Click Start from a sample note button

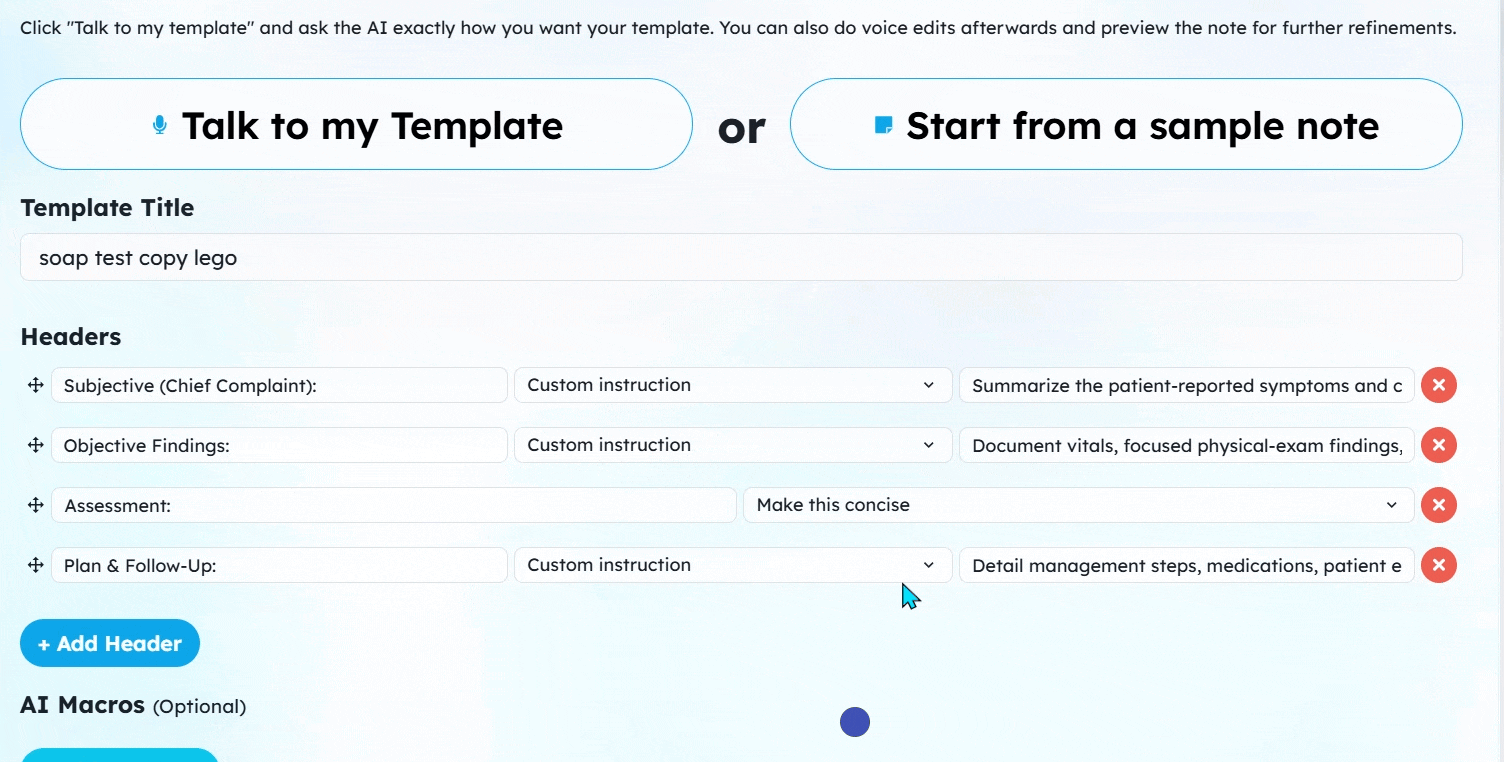coord(1126,124)
